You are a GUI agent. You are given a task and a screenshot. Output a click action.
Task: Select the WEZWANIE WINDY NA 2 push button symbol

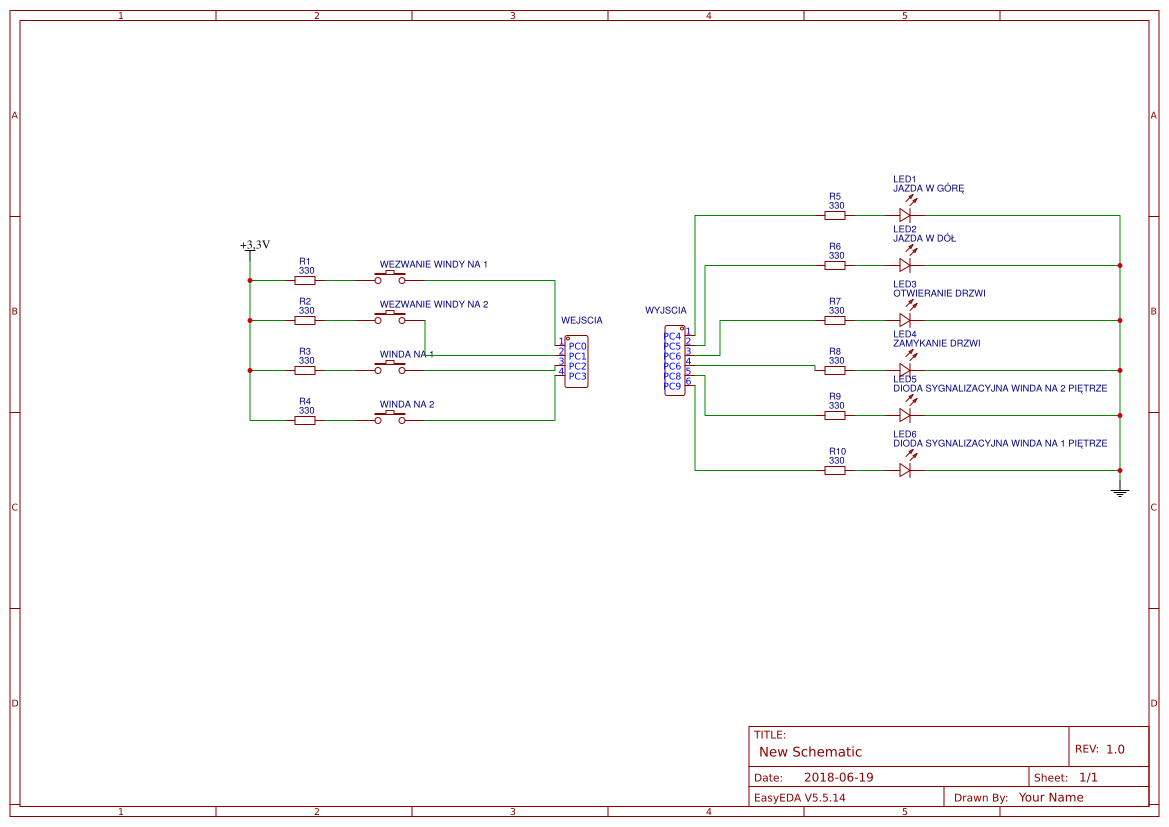(390, 318)
